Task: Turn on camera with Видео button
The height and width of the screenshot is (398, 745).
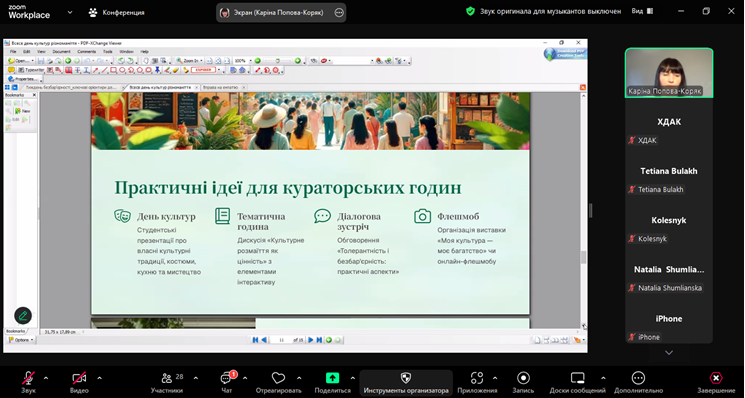Action: click(79, 382)
